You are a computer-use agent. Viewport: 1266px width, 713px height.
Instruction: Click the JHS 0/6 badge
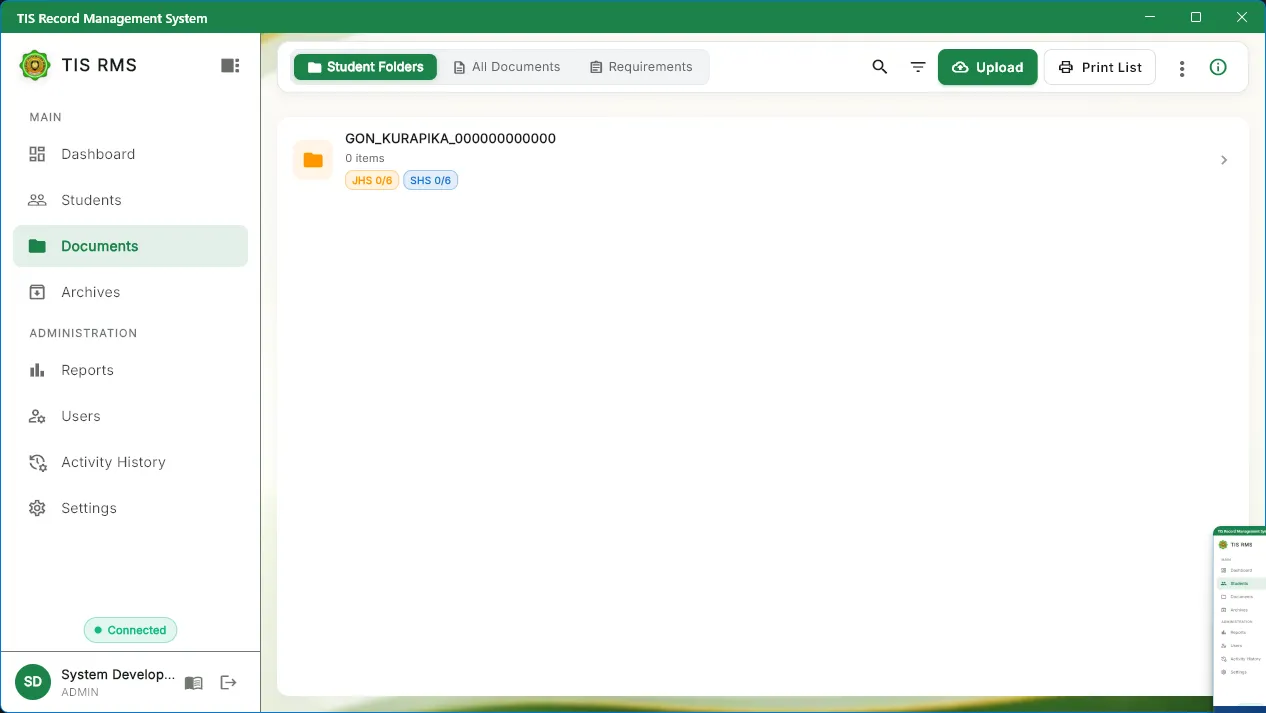pos(372,181)
